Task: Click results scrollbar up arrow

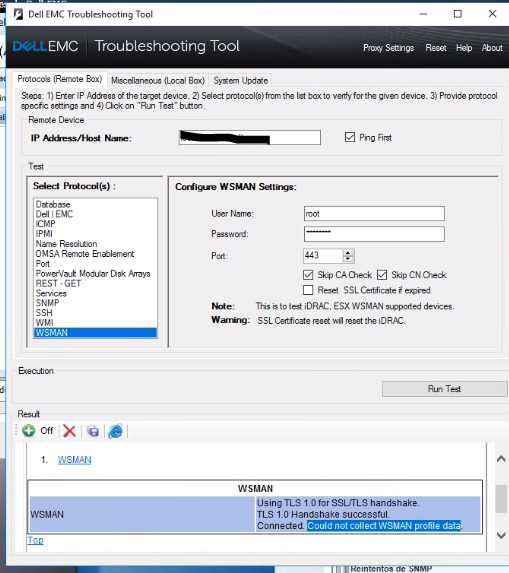Action: tap(501, 458)
